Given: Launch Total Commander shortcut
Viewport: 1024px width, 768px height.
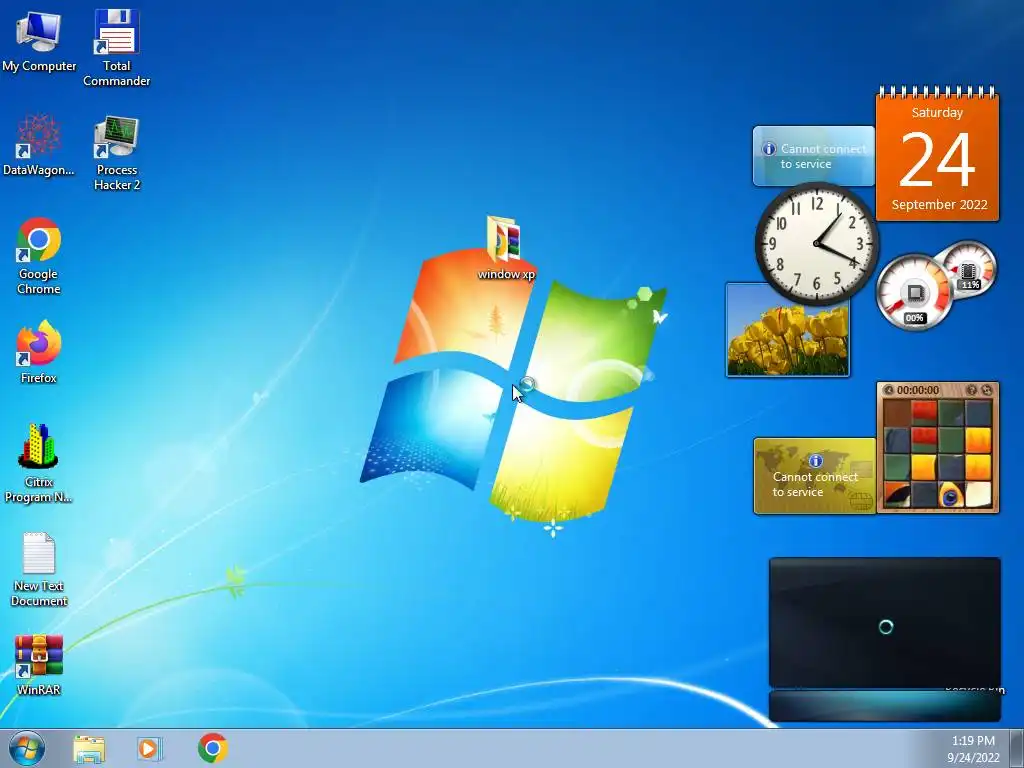Looking at the screenshot, I should (116, 48).
